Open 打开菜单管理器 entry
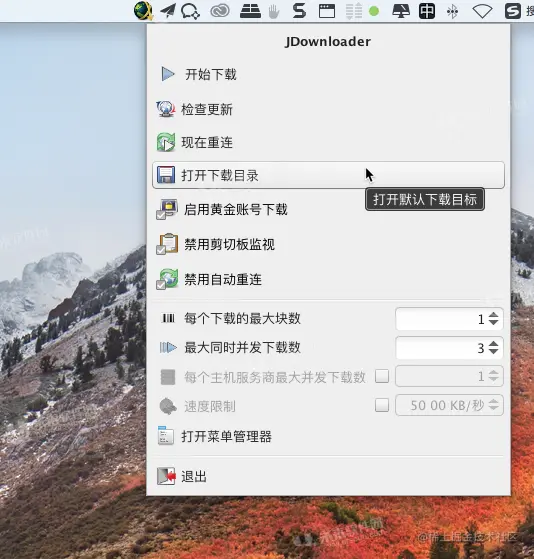This screenshot has width=534, height=559. pos(328,436)
